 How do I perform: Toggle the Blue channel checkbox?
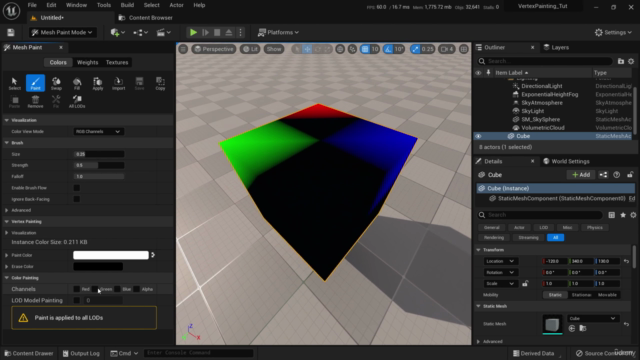117,289
